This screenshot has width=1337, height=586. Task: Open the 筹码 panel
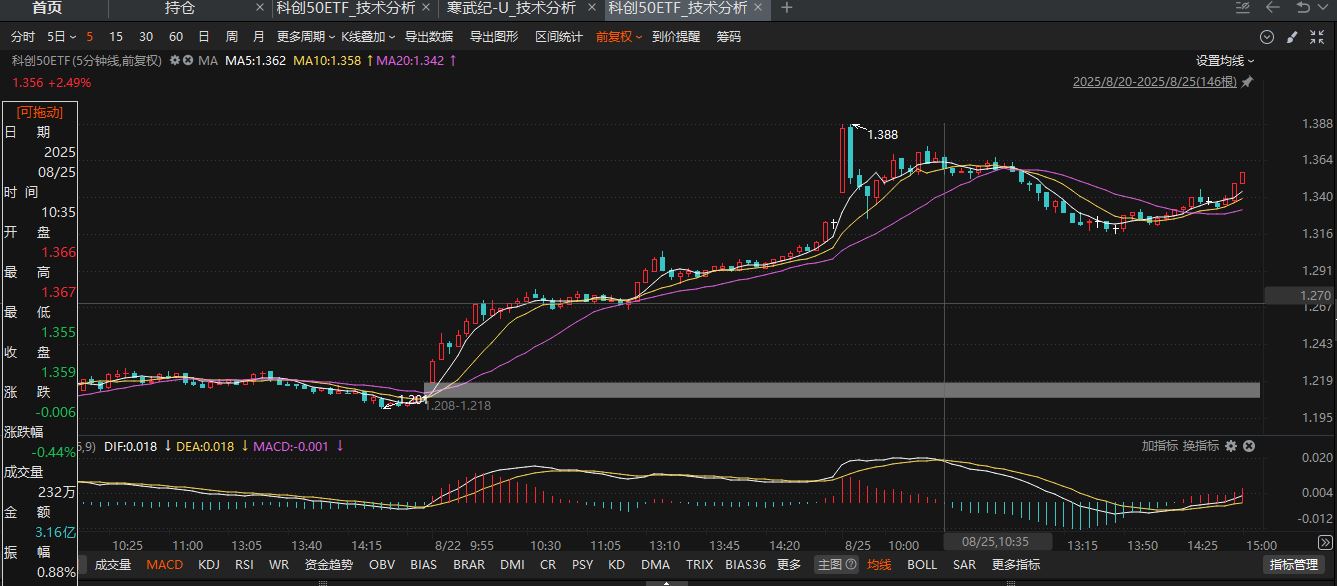(729, 37)
